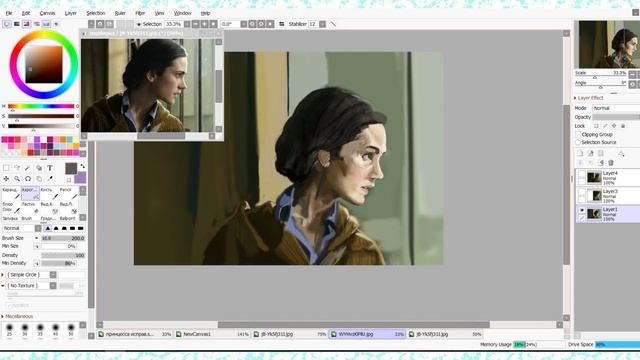This screenshot has width=640, height=360.
Task: Adjust the Brush Size slider
Action: (63, 238)
